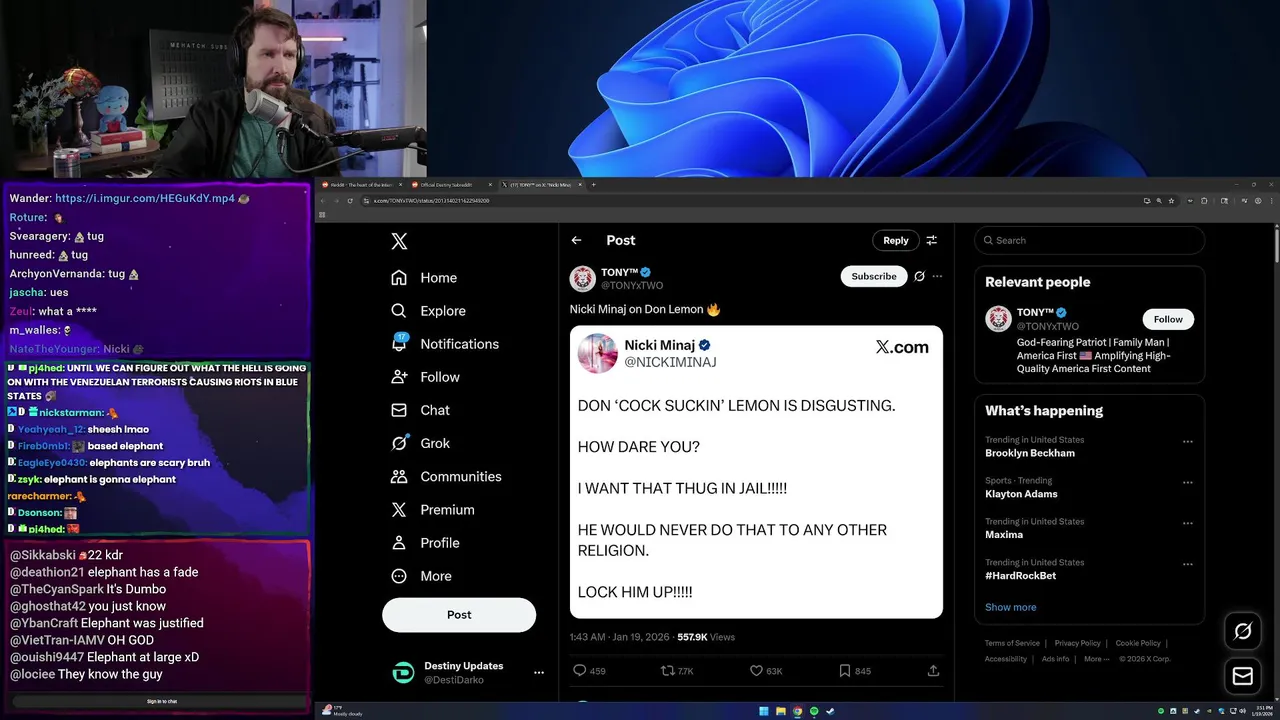Open Communities in the sidebar
The height and width of the screenshot is (720, 1280).
[x=446, y=477]
